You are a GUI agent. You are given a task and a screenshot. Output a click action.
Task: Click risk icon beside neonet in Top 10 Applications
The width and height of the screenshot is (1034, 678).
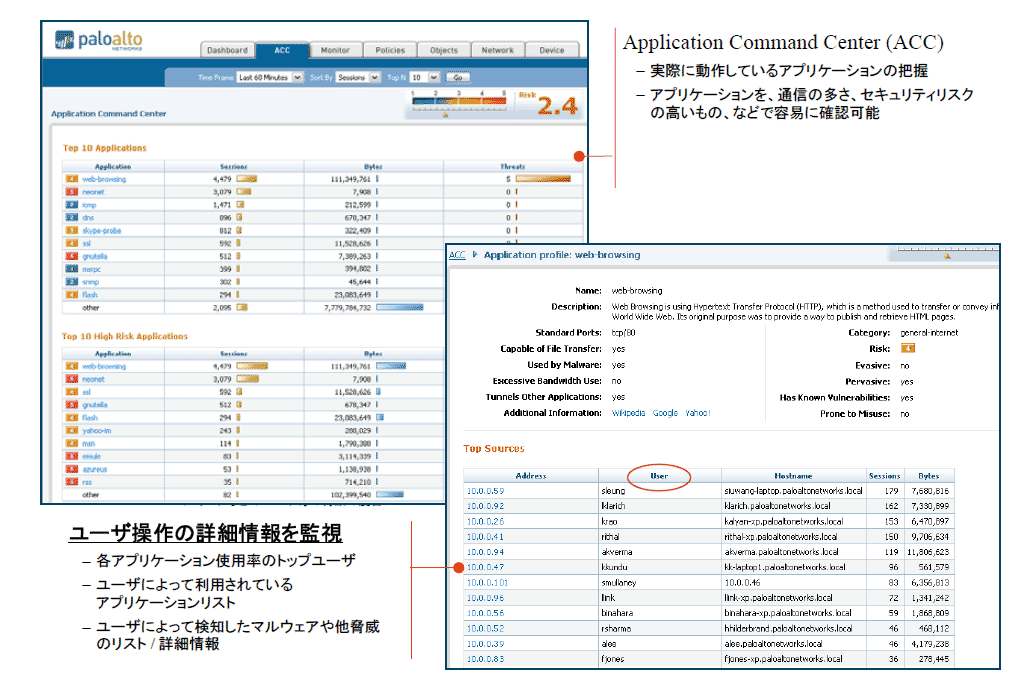click(x=71, y=192)
